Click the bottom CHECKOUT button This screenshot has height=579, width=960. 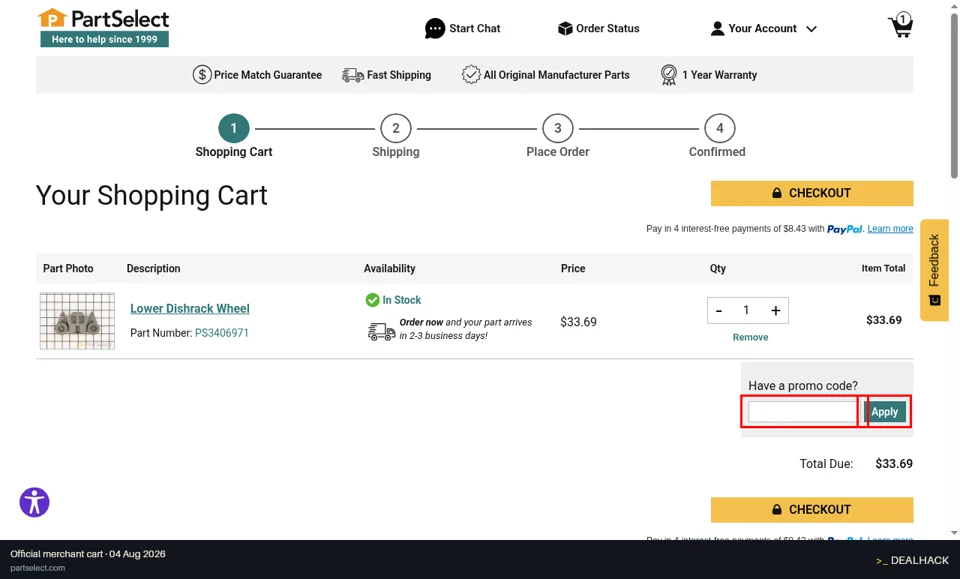[x=812, y=510]
